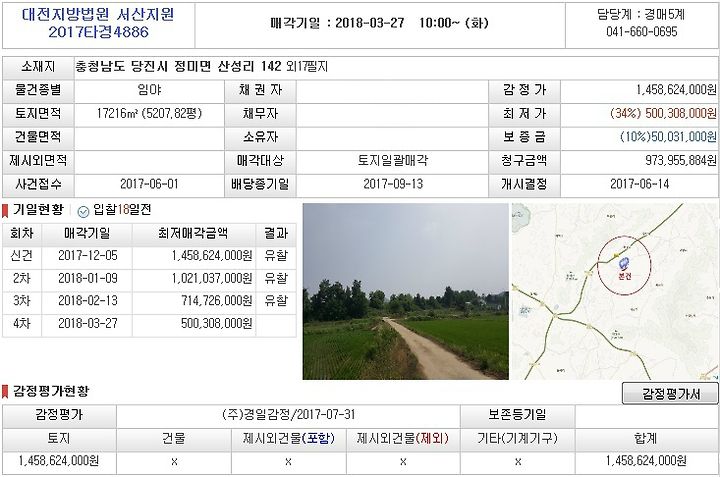Click appraiser text (주)경일감정/2017-07-31

click(x=288, y=415)
